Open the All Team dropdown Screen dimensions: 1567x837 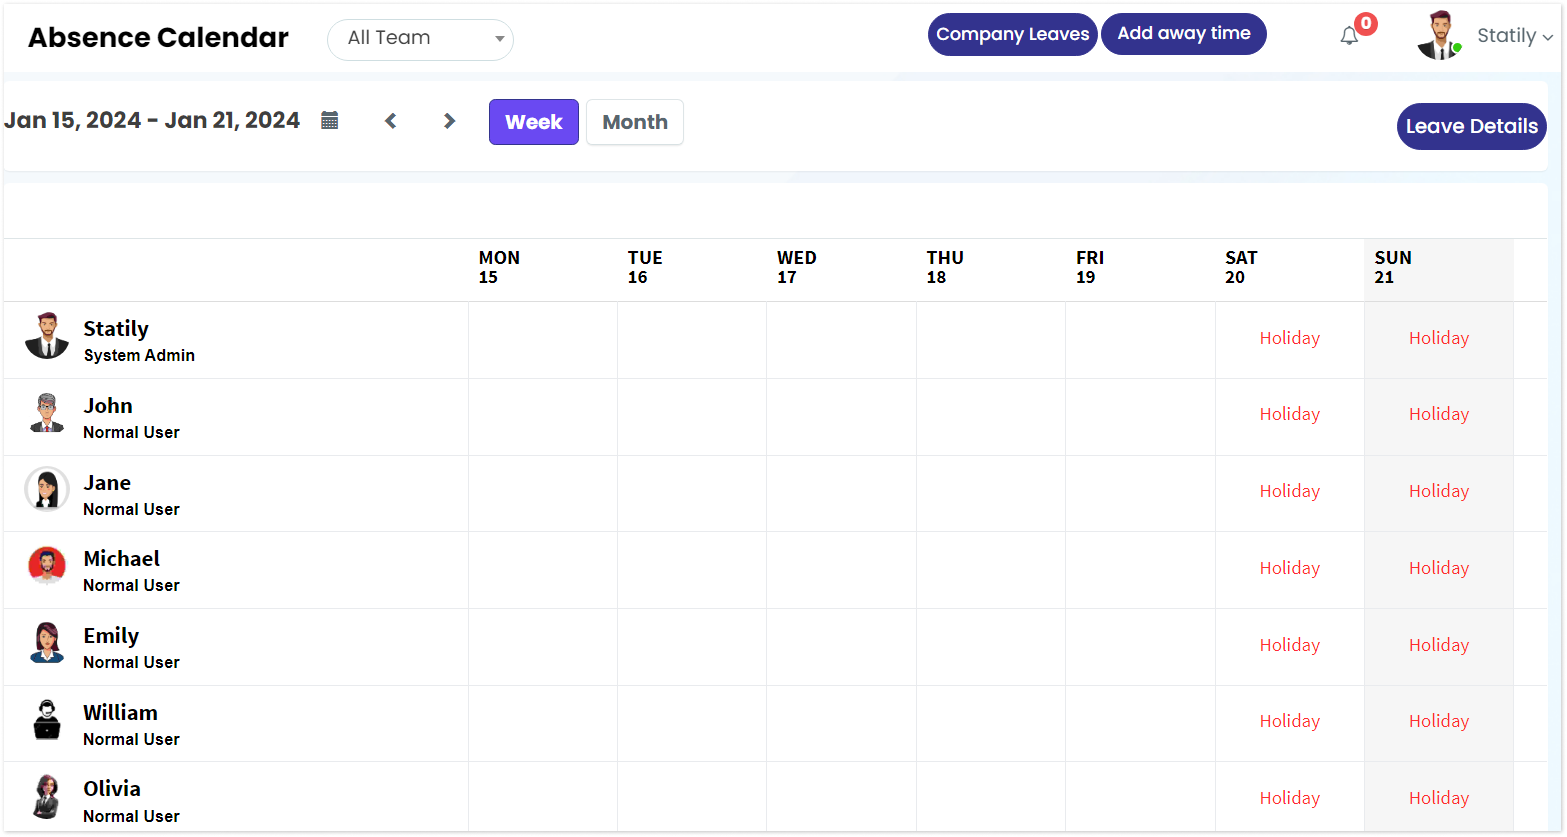420,39
